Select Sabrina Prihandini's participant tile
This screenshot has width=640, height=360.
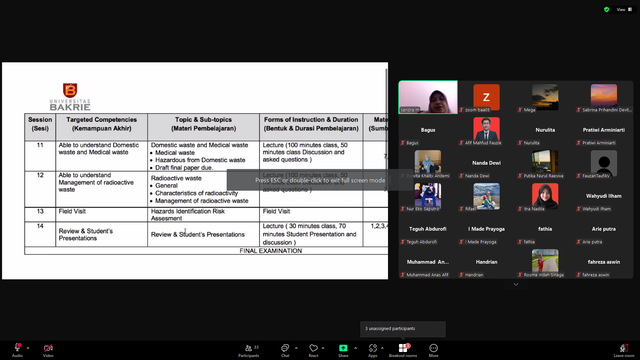coord(604,97)
